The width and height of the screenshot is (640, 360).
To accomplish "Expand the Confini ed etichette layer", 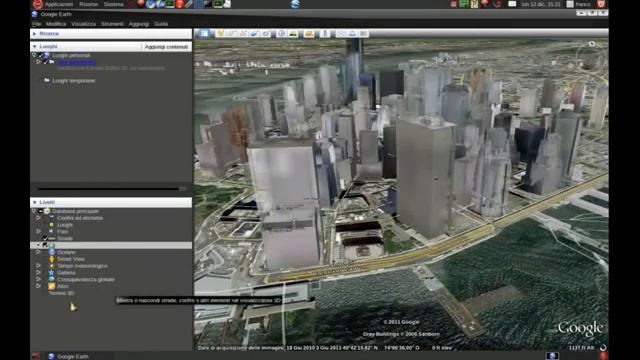I will point(38,218).
